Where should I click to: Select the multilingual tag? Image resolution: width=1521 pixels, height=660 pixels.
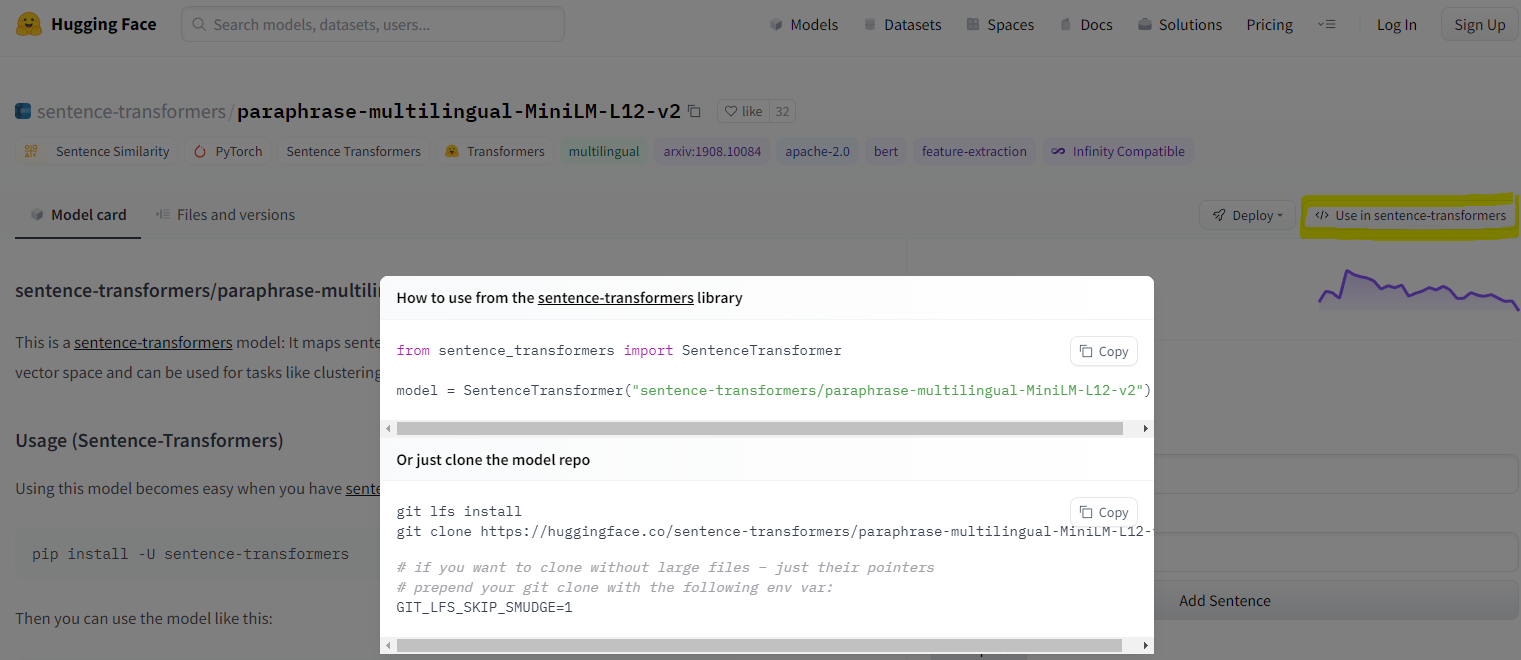603,151
